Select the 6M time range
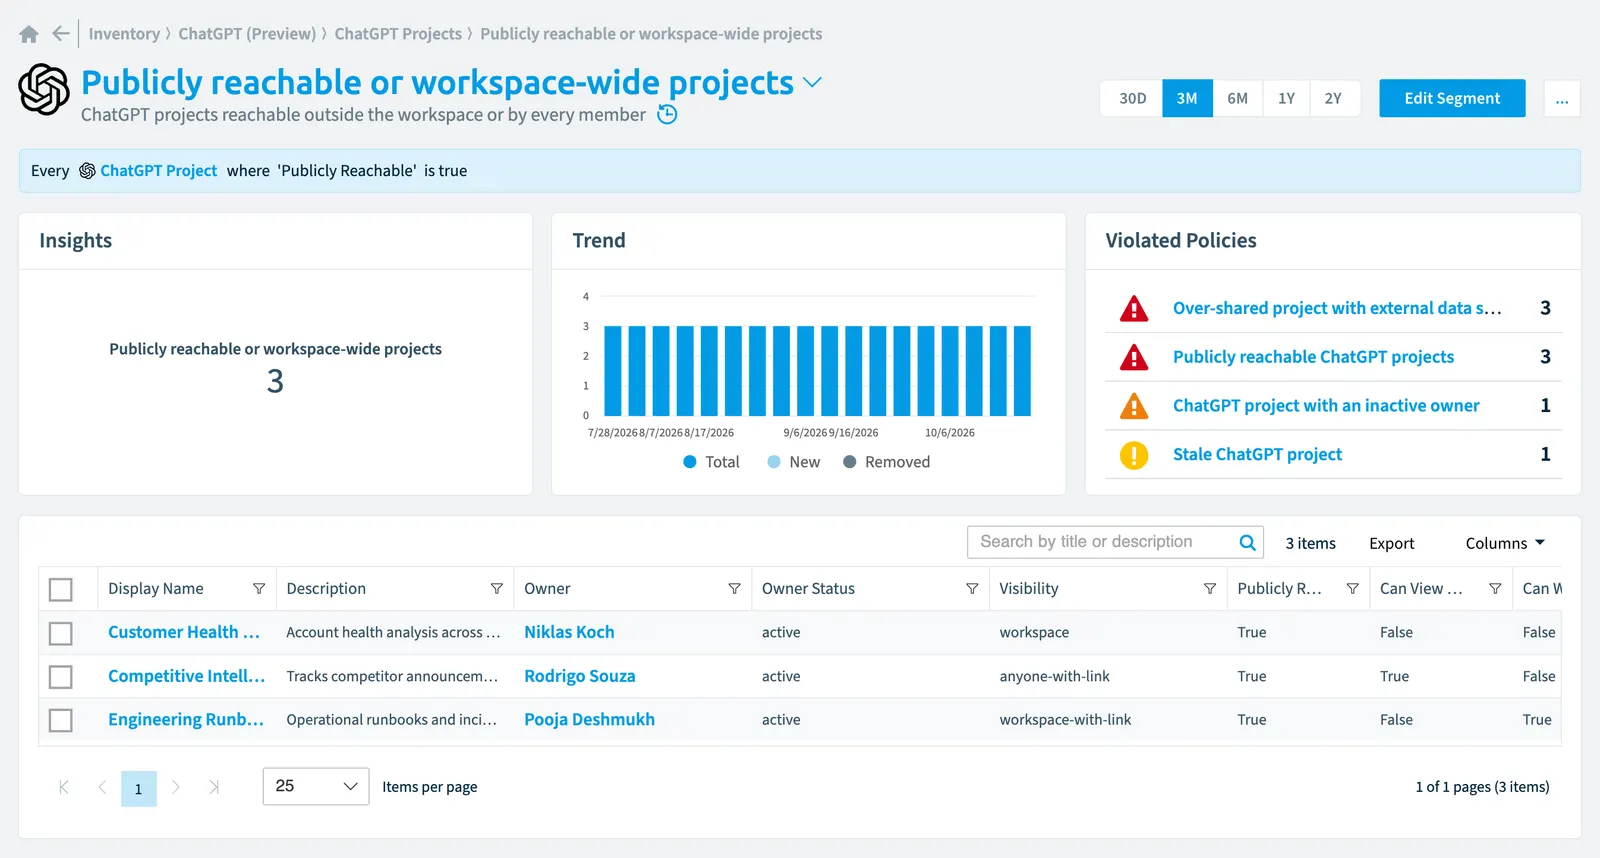The width and height of the screenshot is (1600, 858). [x=1238, y=99]
